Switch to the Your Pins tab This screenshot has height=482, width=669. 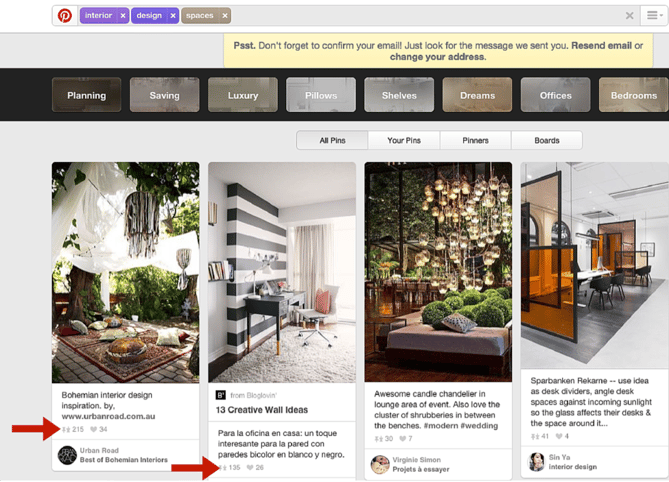(404, 140)
